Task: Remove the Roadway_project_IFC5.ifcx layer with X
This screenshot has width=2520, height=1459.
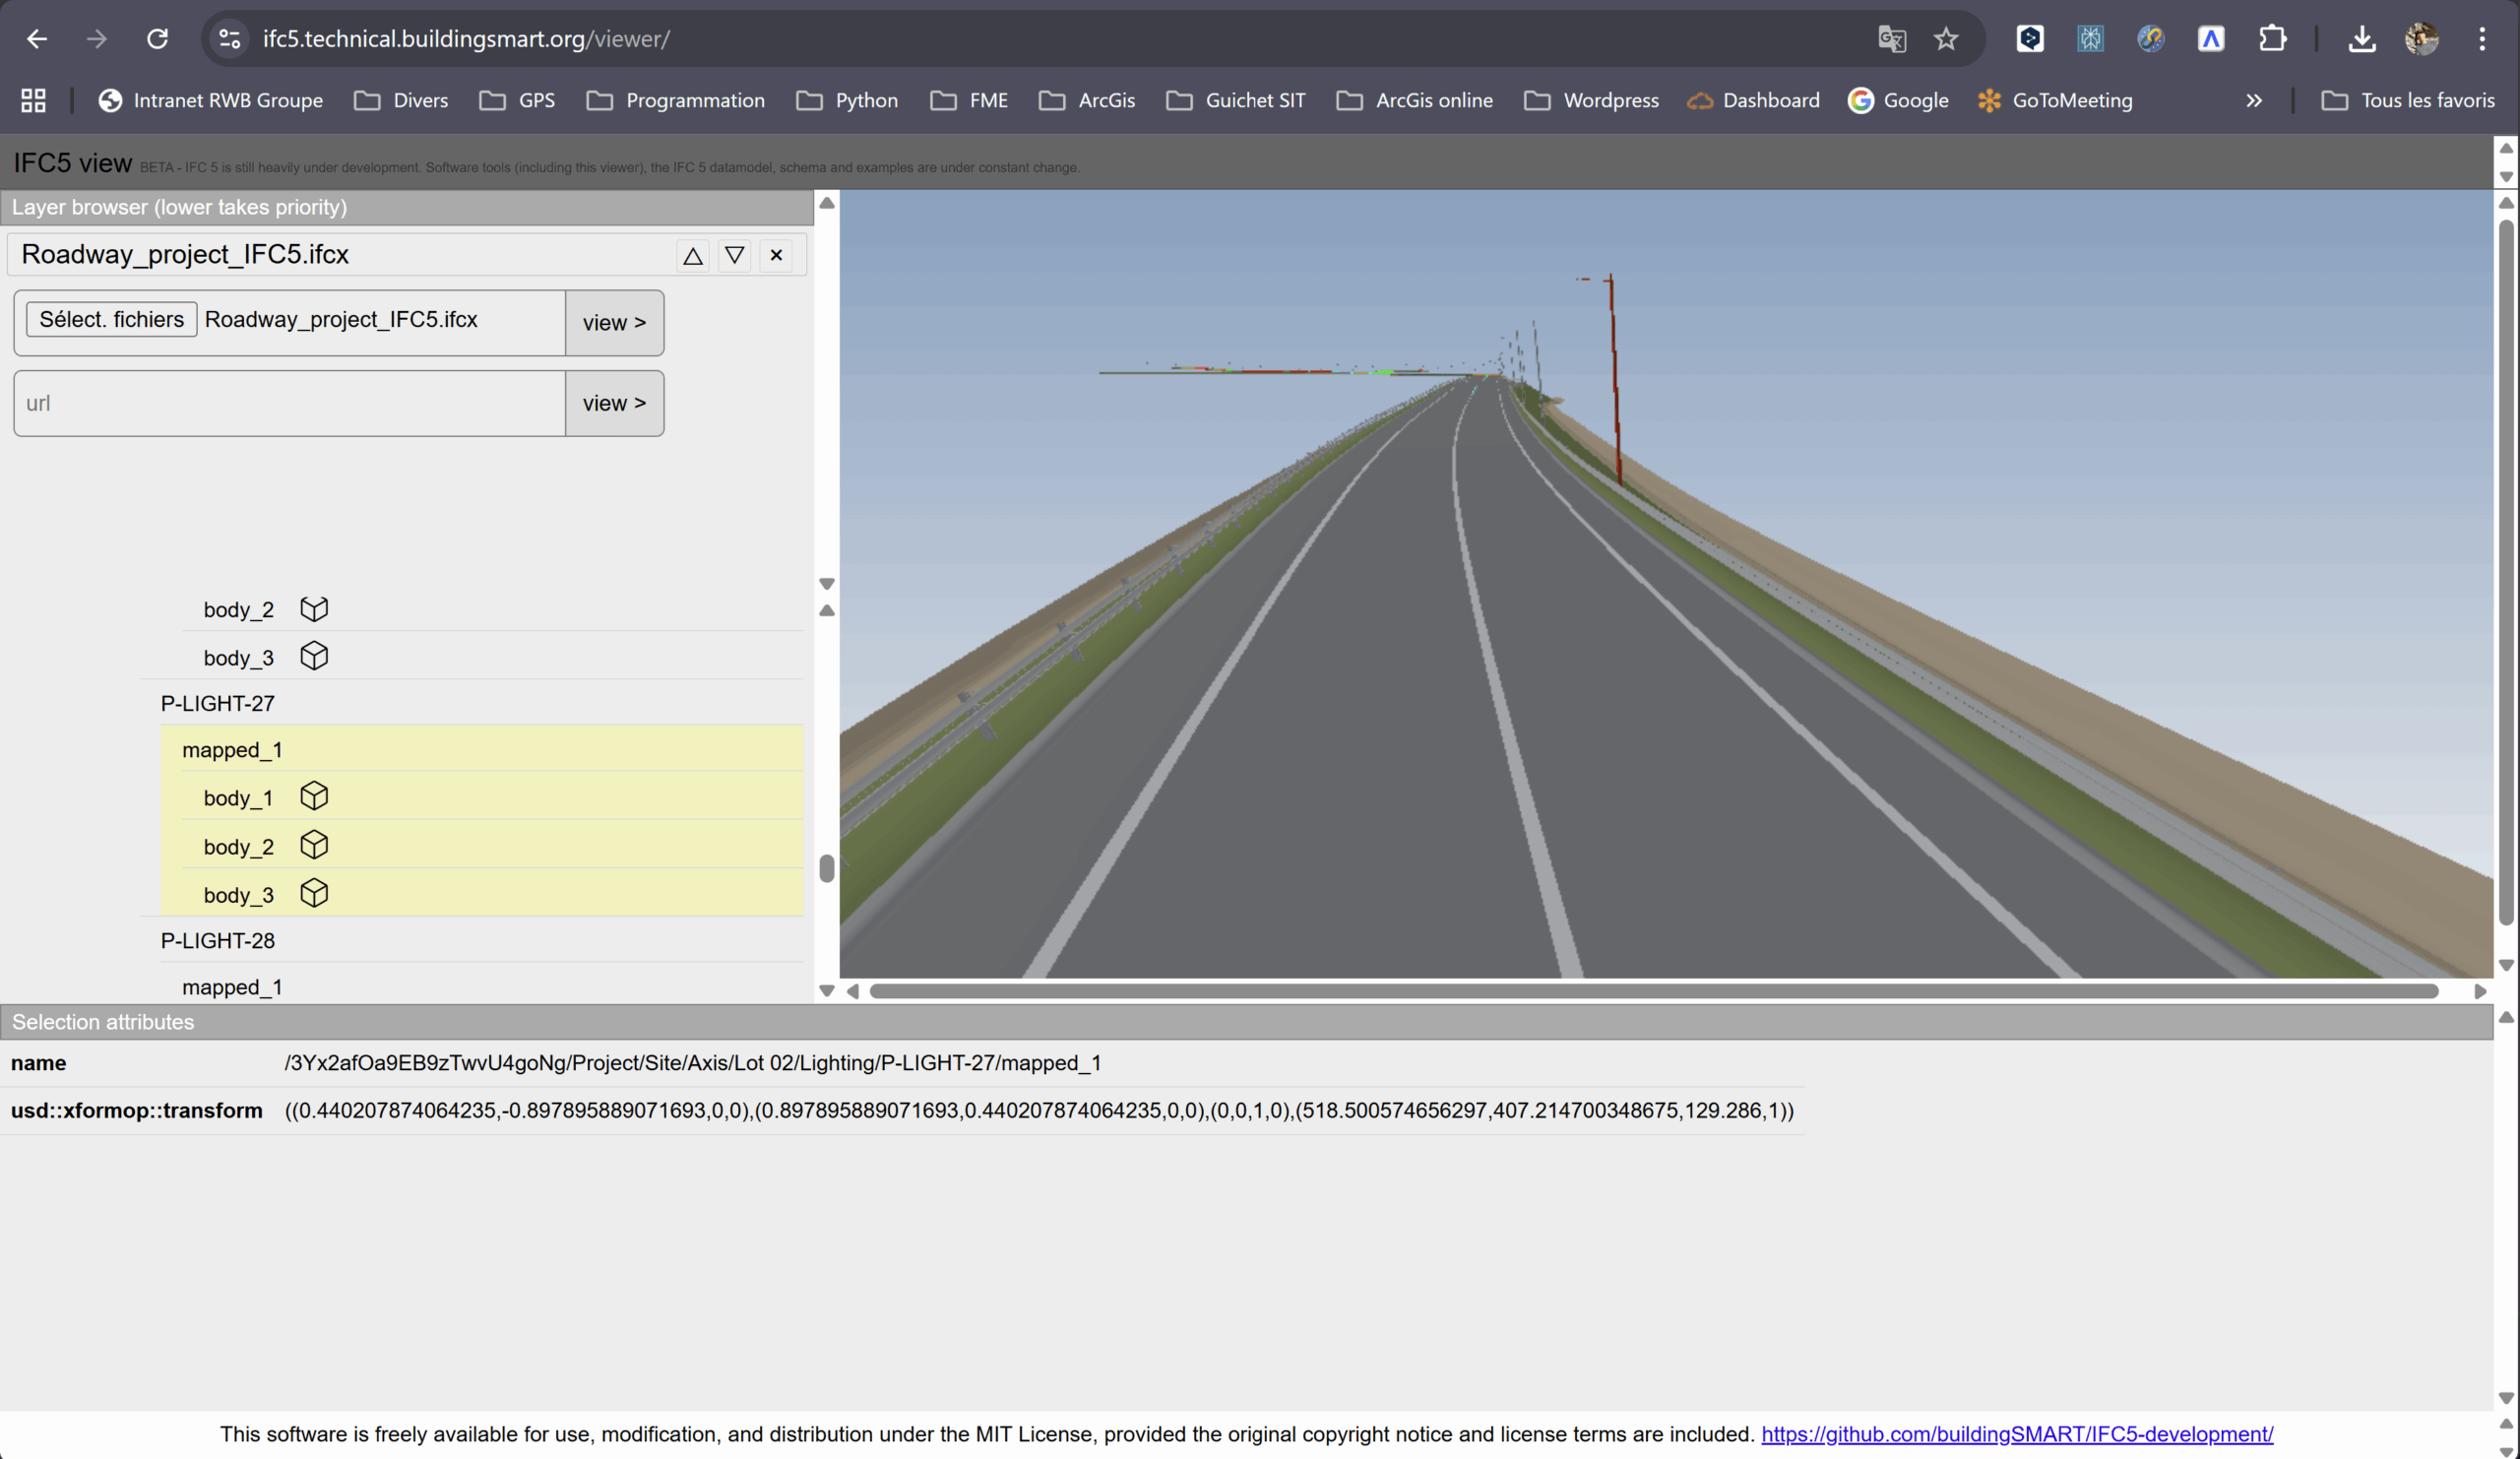Action: click(776, 256)
